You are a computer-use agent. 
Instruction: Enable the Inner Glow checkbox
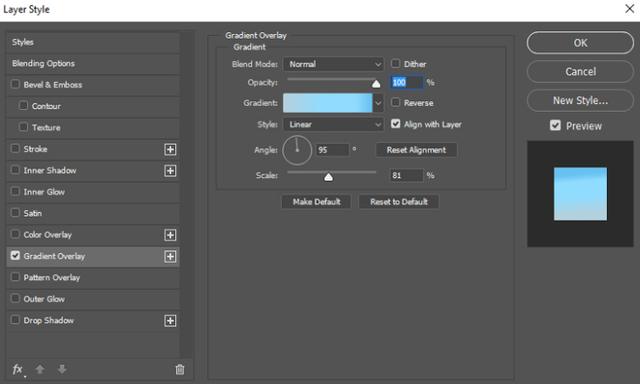click(15, 191)
